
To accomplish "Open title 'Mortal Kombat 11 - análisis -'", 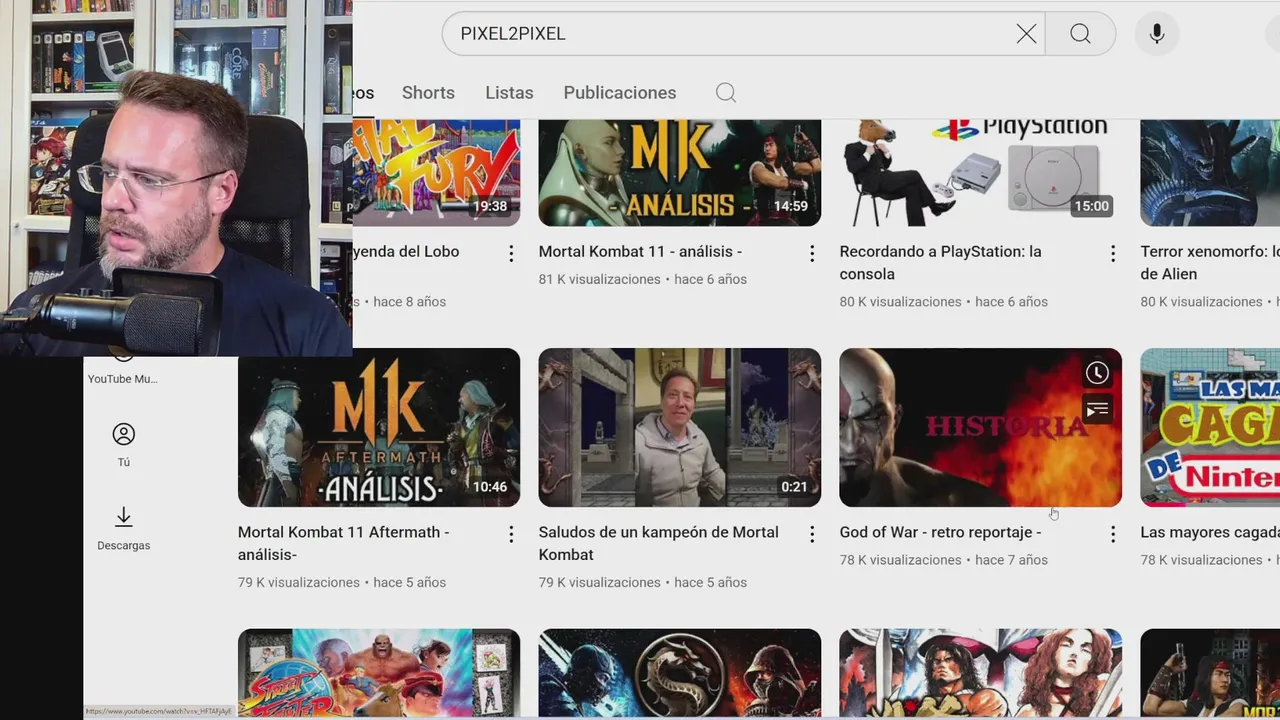I will click(x=640, y=252).
